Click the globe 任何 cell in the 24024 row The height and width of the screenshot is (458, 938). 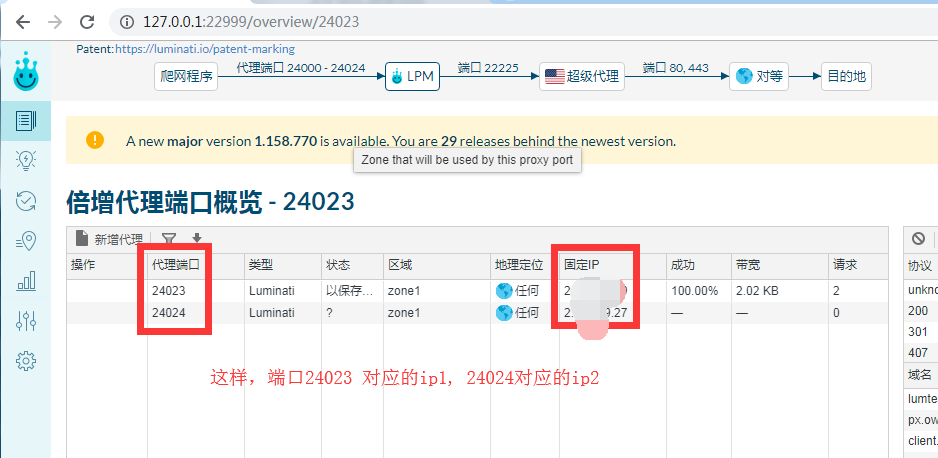525,313
